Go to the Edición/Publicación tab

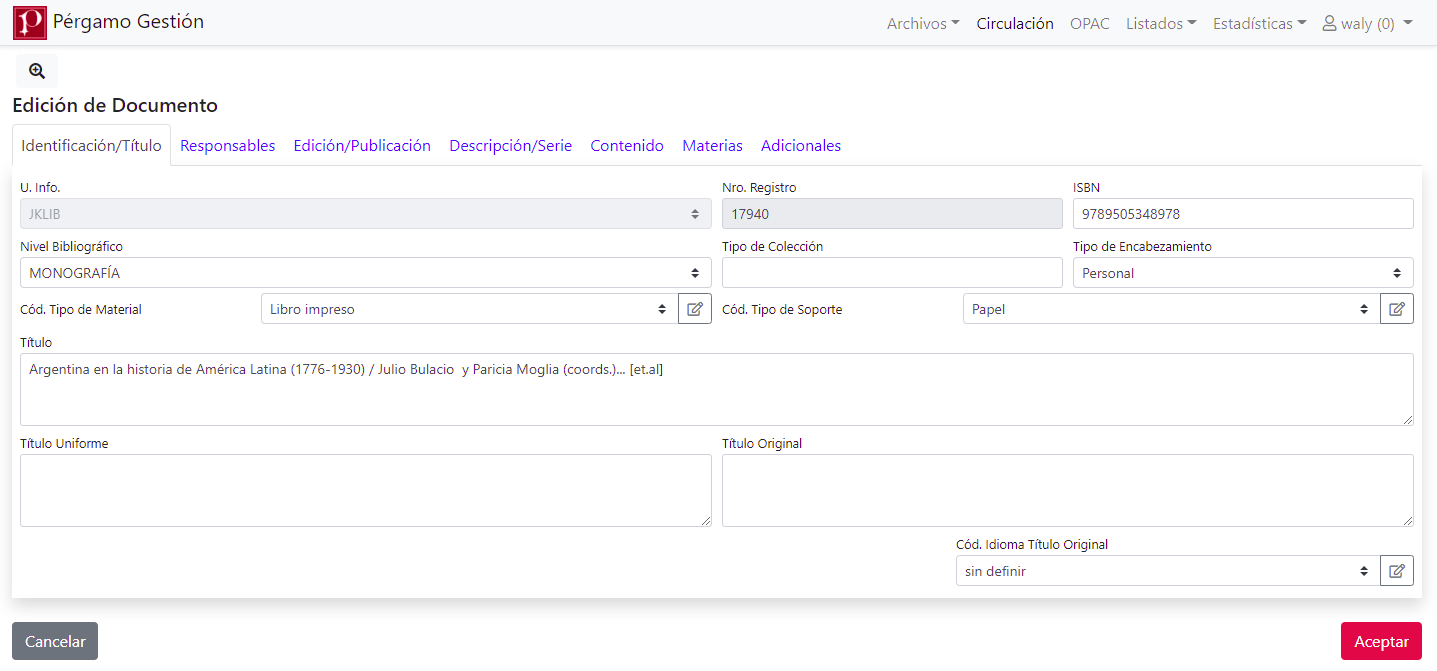[x=362, y=146]
